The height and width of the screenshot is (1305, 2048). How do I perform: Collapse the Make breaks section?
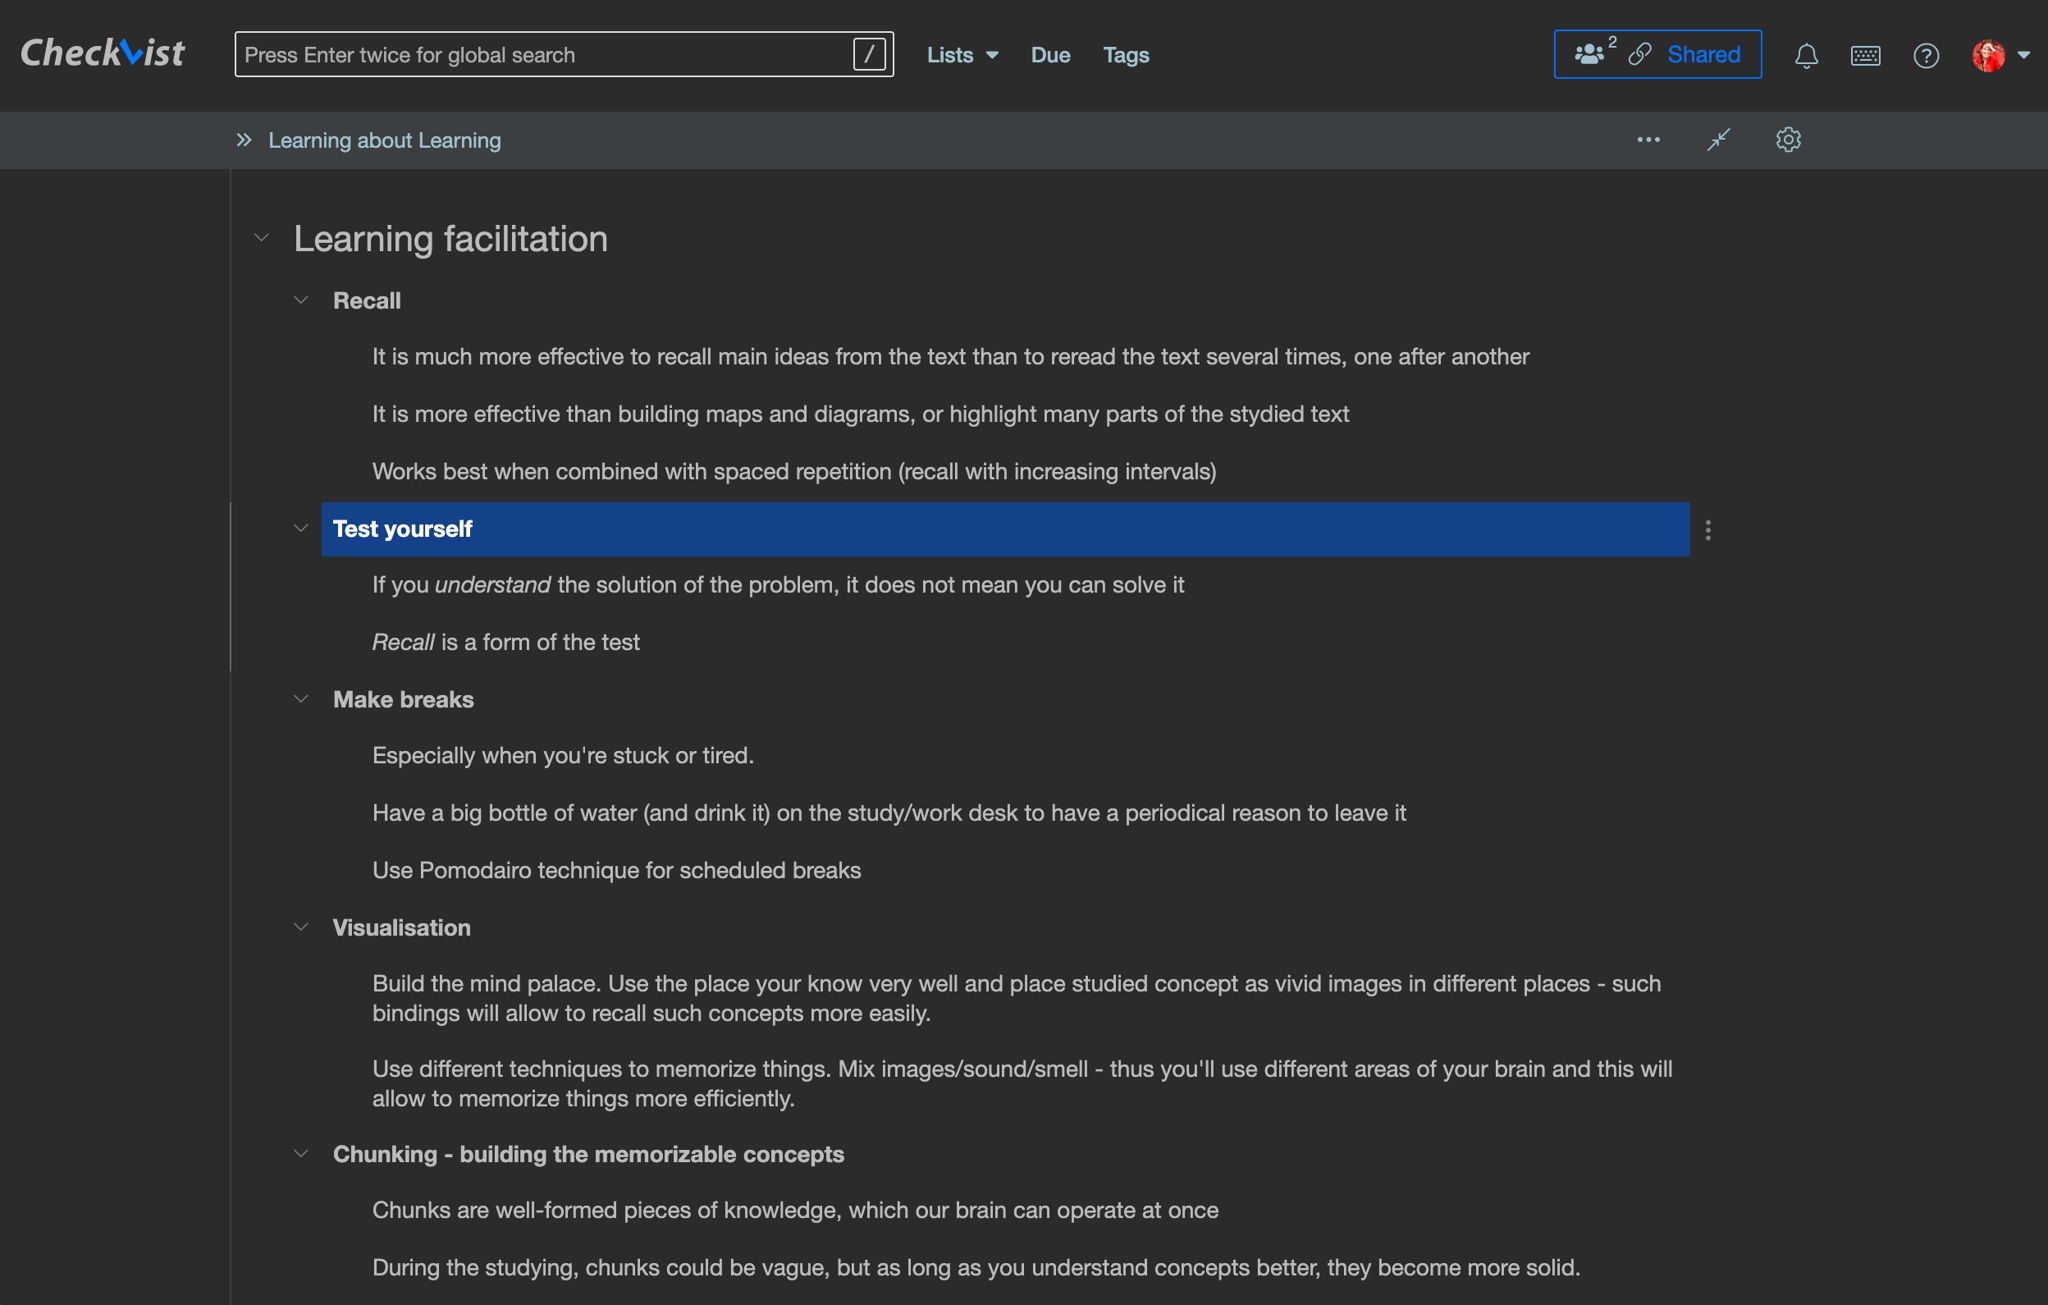tap(301, 699)
